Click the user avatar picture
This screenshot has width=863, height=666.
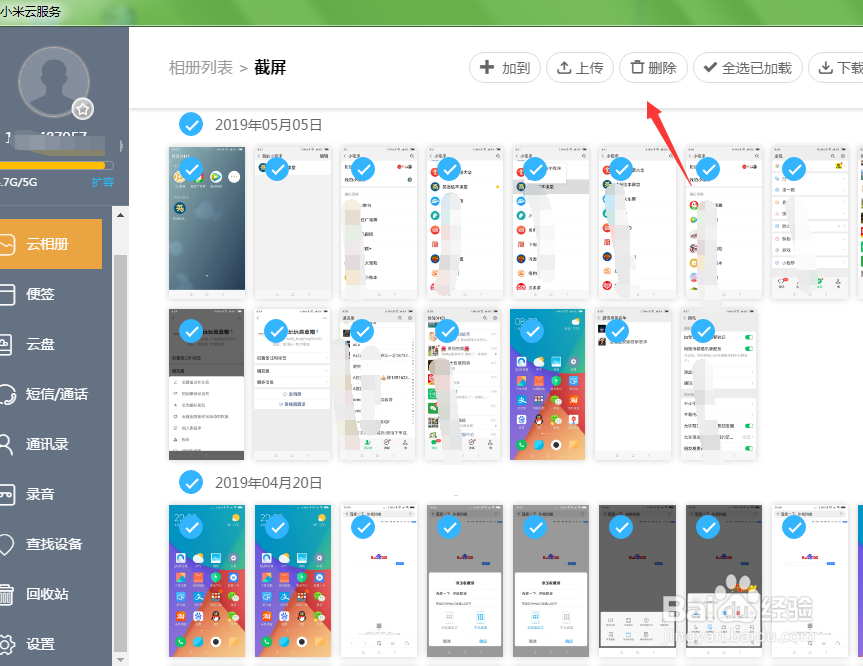(53, 81)
